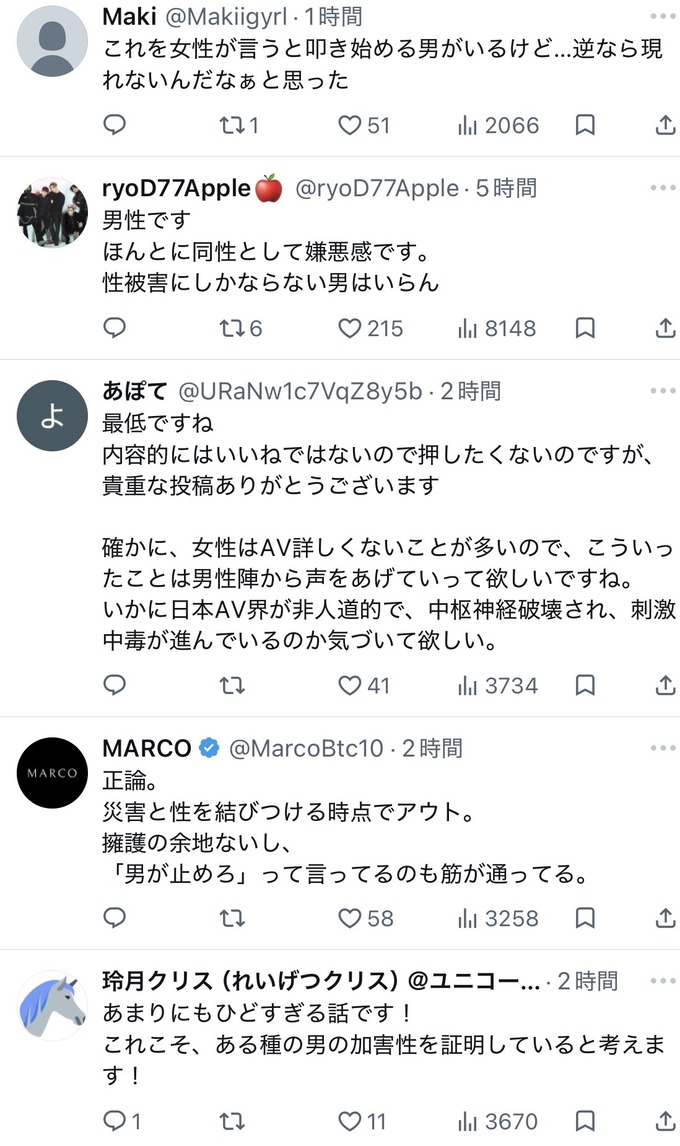
Task: Retweet the あぽて post
Action: tap(233, 686)
